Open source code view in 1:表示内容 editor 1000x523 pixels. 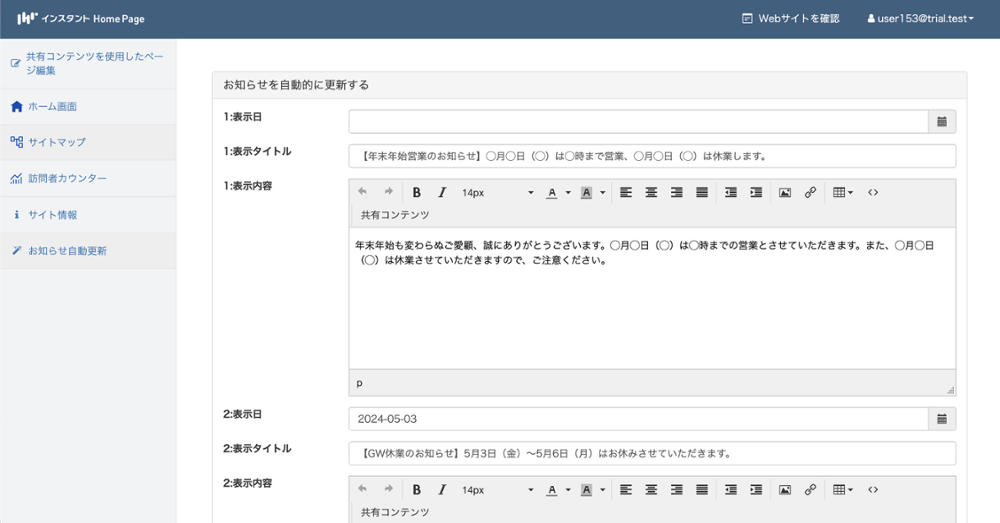click(873, 193)
